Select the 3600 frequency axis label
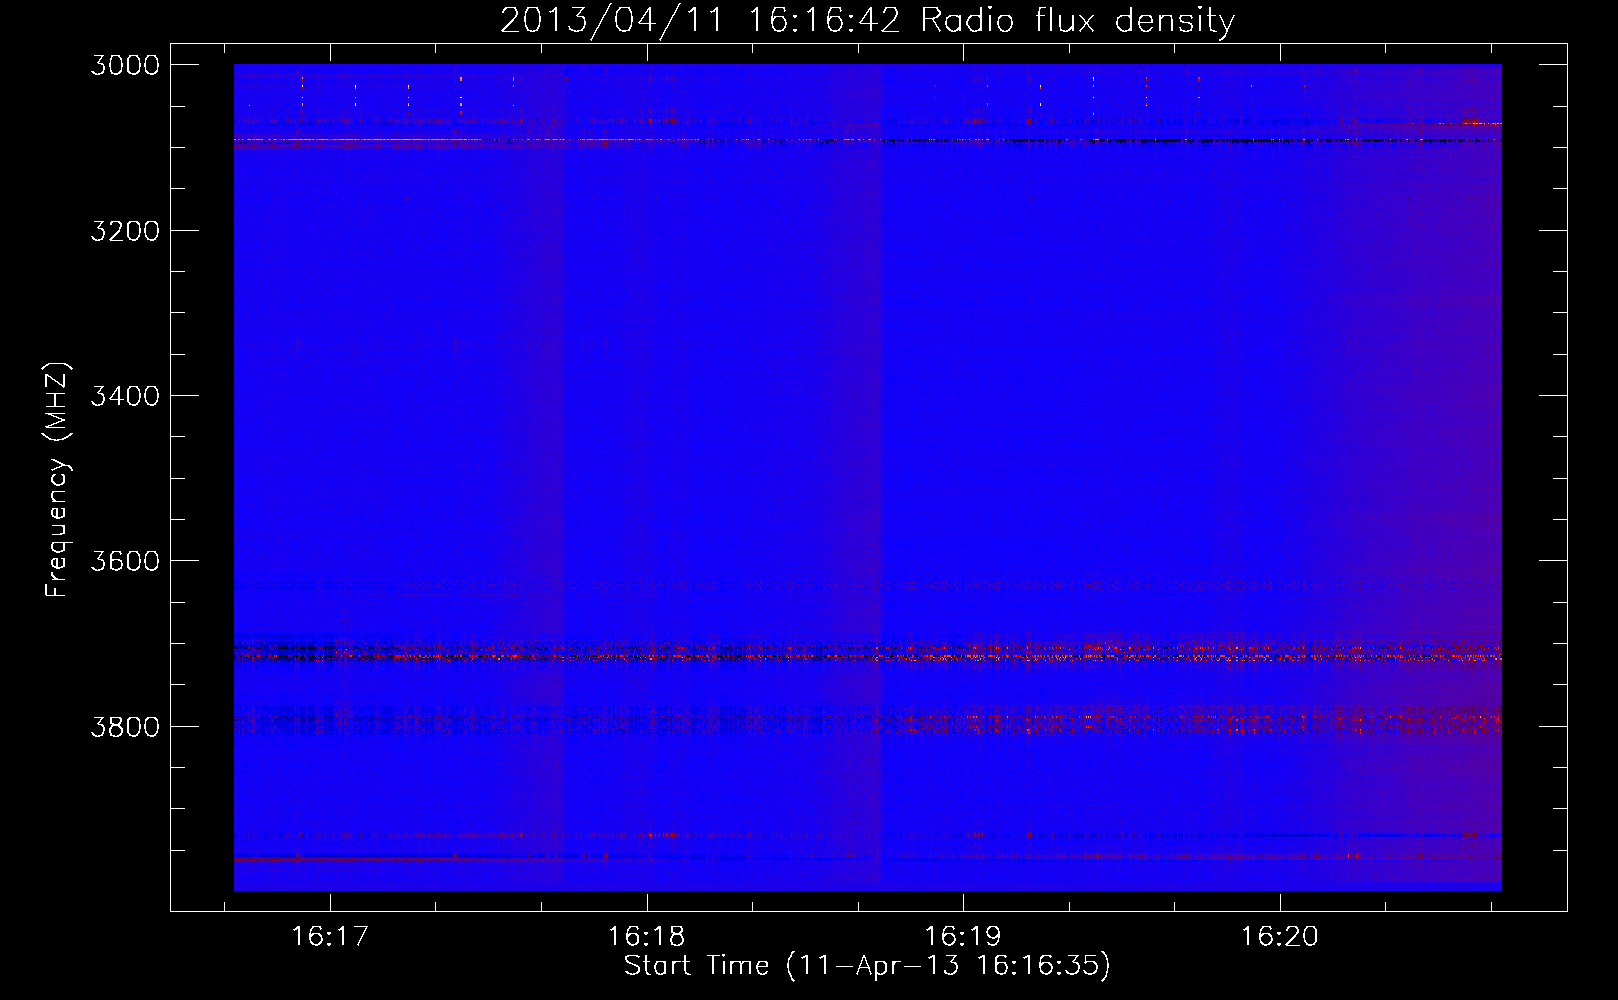The image size is (1618, 1000). (125, 561)
